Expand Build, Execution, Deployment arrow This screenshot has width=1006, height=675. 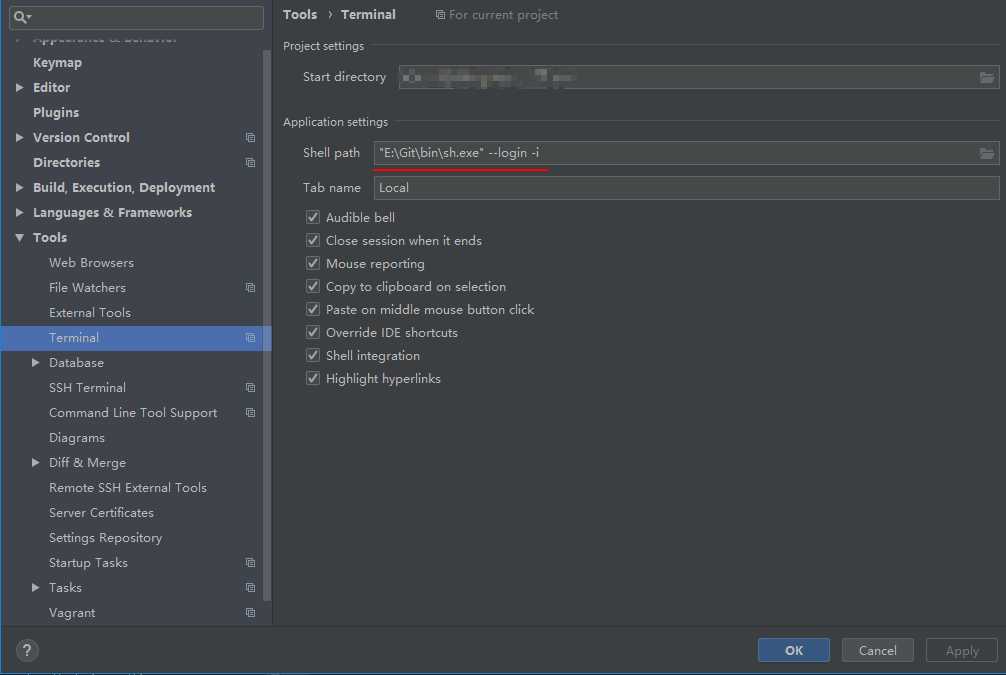19,187
